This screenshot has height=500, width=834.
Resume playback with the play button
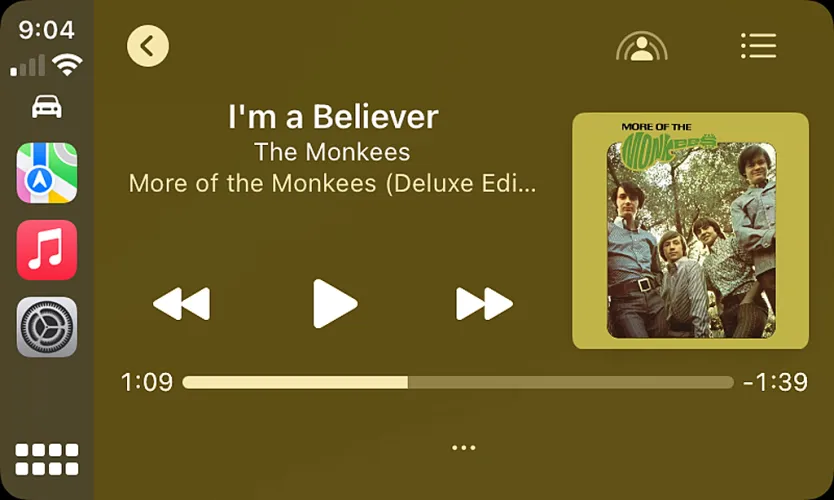tap(335, 304)
